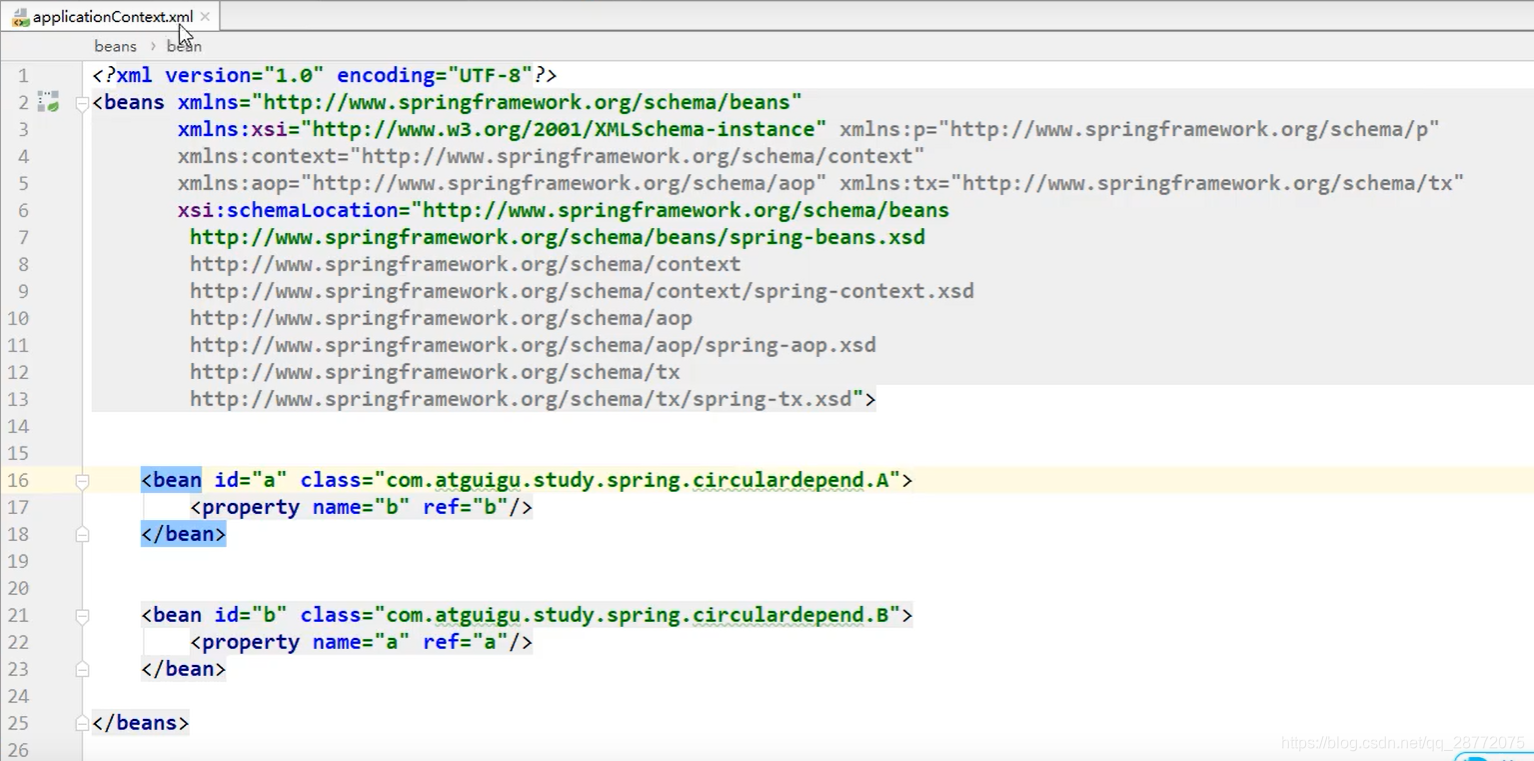Click the closing </beans> tag
1534x761 pixels.
tap(140, 723)
